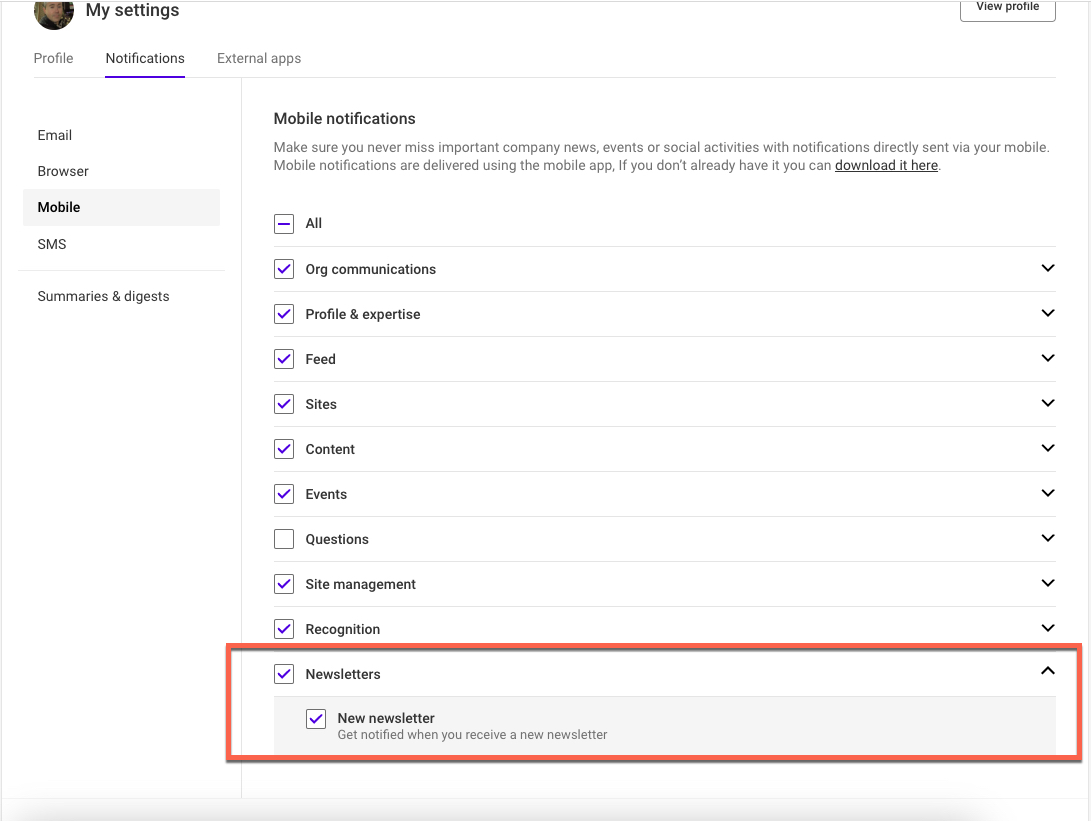Image resolution: width=1091 pixels, height=821 pixels.
Task: Uncheck the New newsletter notification
Action: point(316,718)
